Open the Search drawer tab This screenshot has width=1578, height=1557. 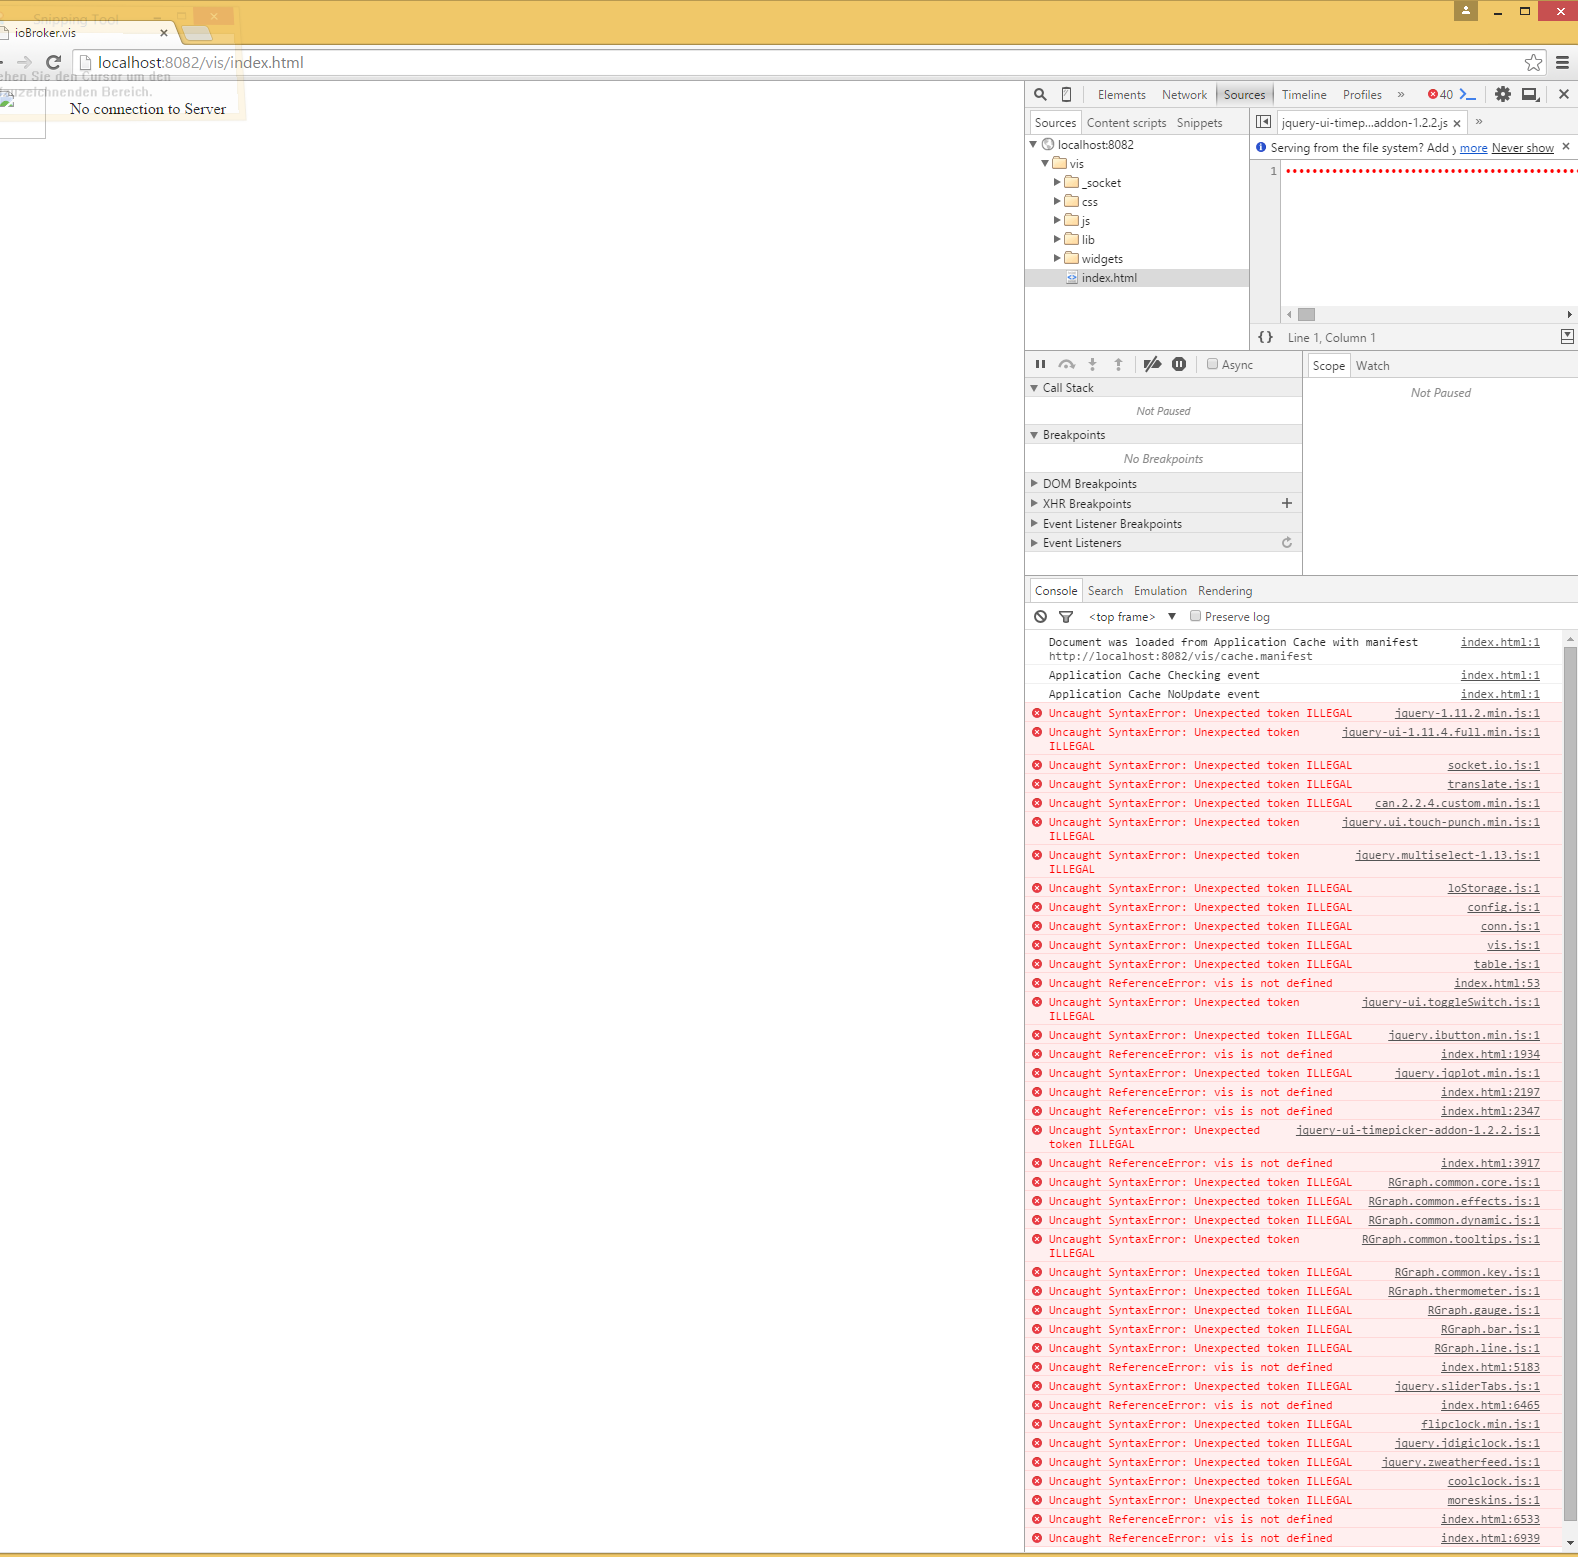[1105, 591]
